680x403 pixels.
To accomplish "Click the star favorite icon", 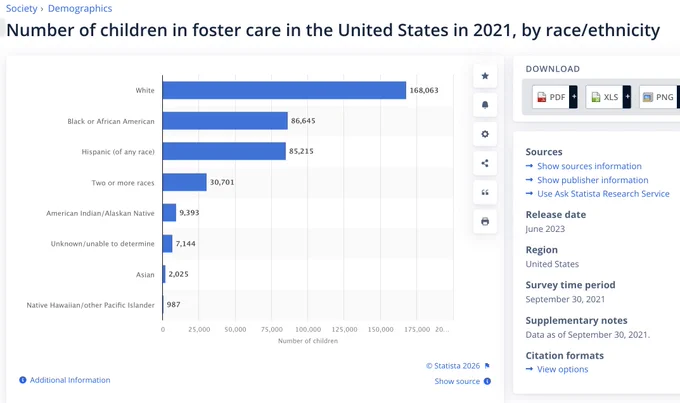I will tap(485, 76).
